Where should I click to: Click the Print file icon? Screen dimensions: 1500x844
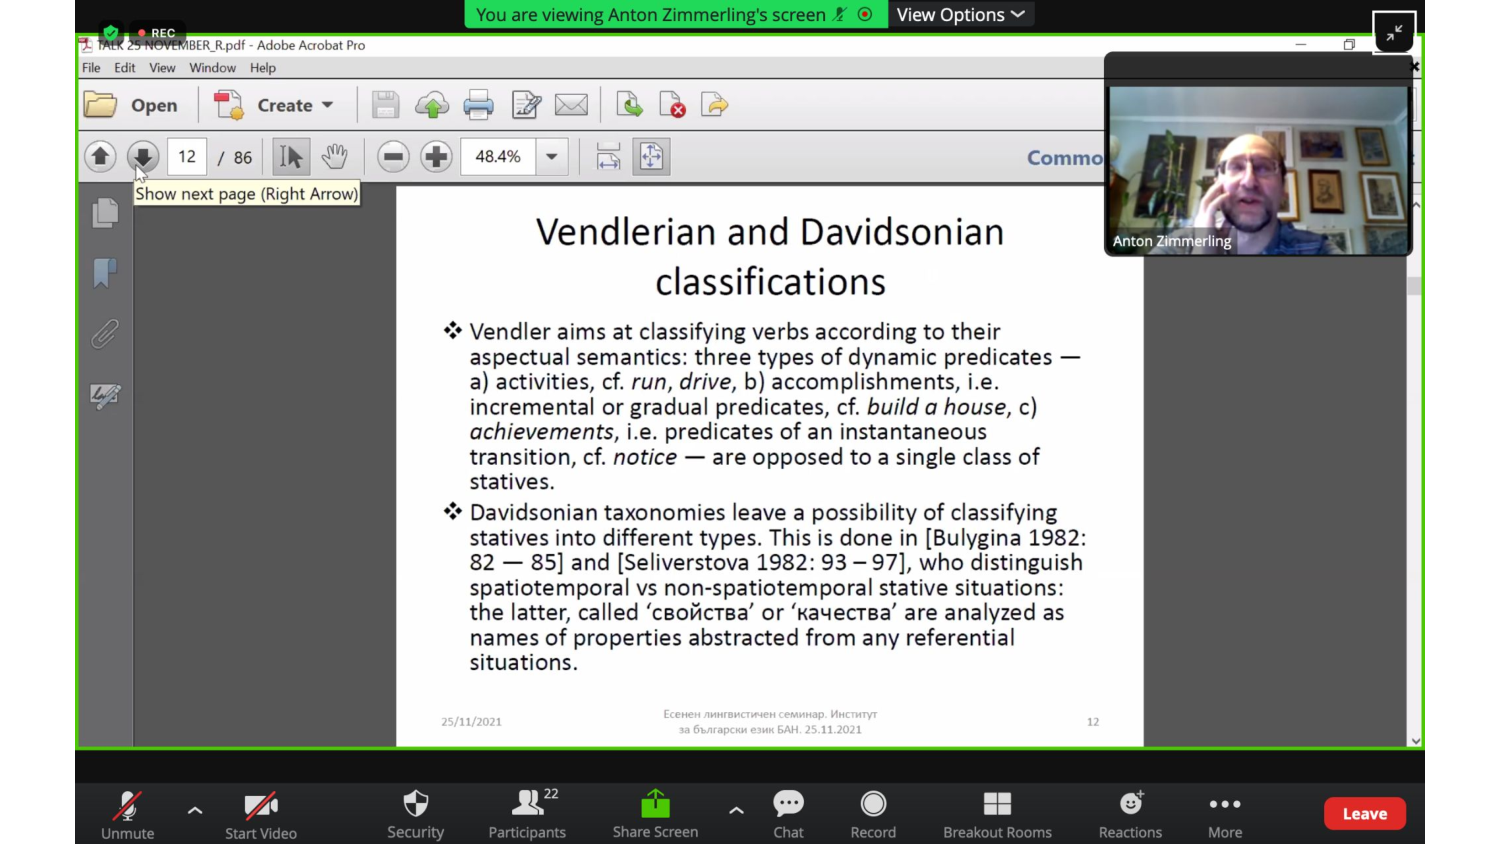click(478, 105)
